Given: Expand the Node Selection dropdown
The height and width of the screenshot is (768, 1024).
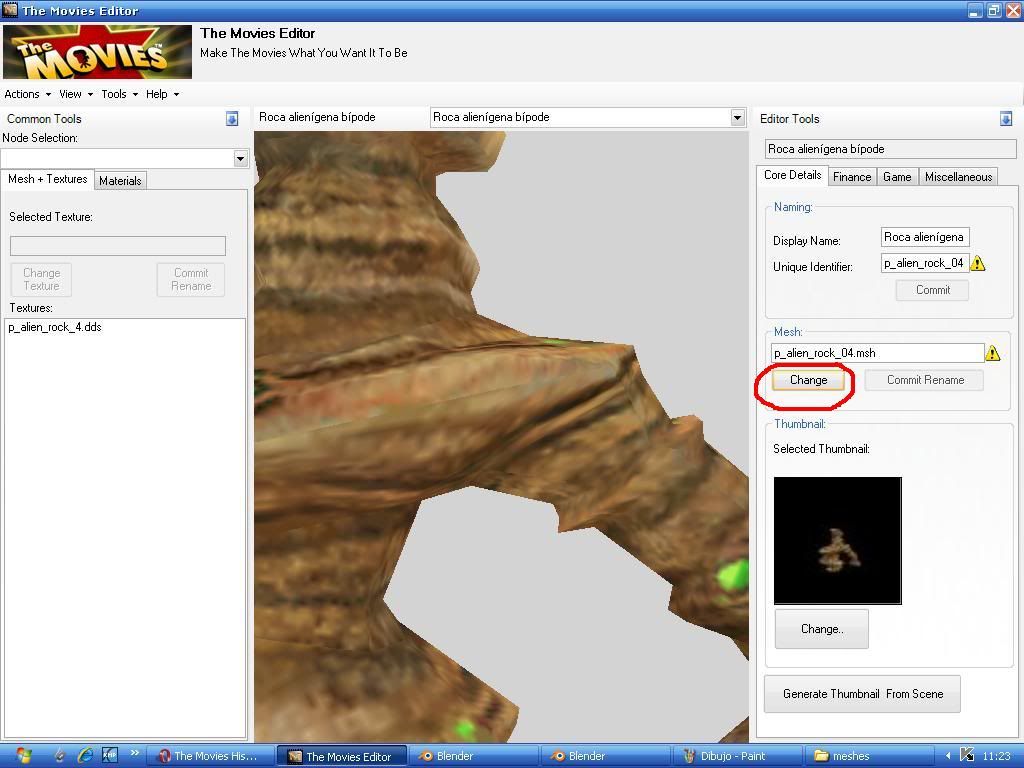Looking at the screenshot, I should pyautogui.click(x=240, y=159).
